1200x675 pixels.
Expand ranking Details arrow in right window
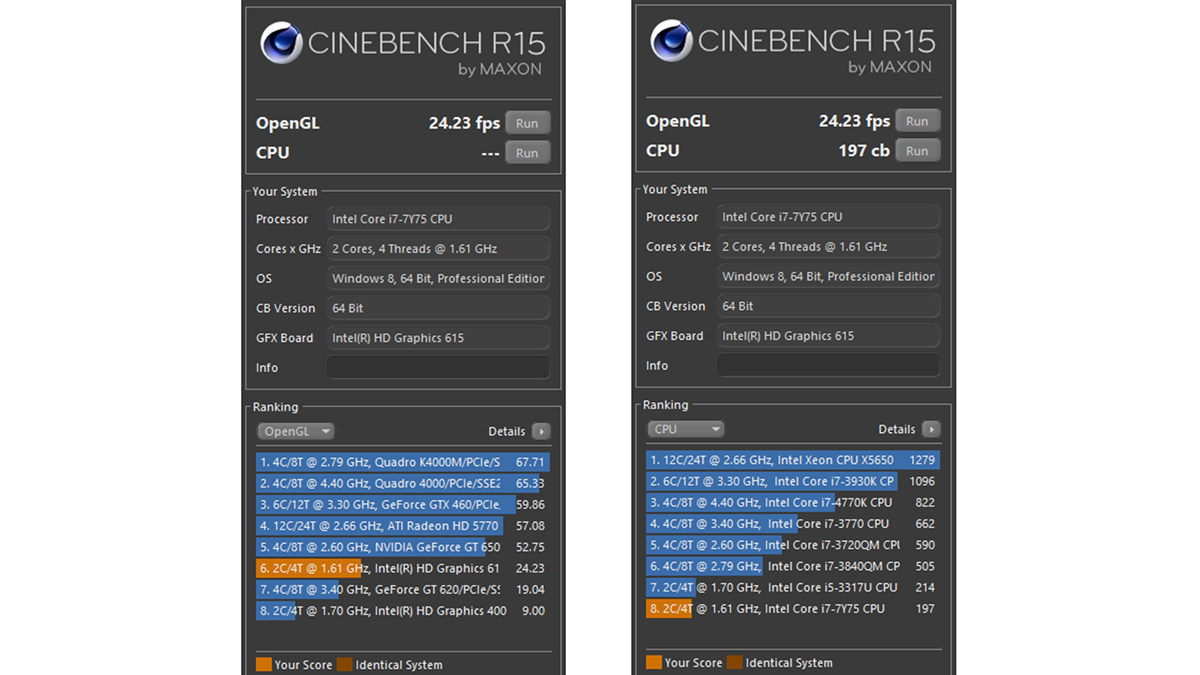pos(931,429)
